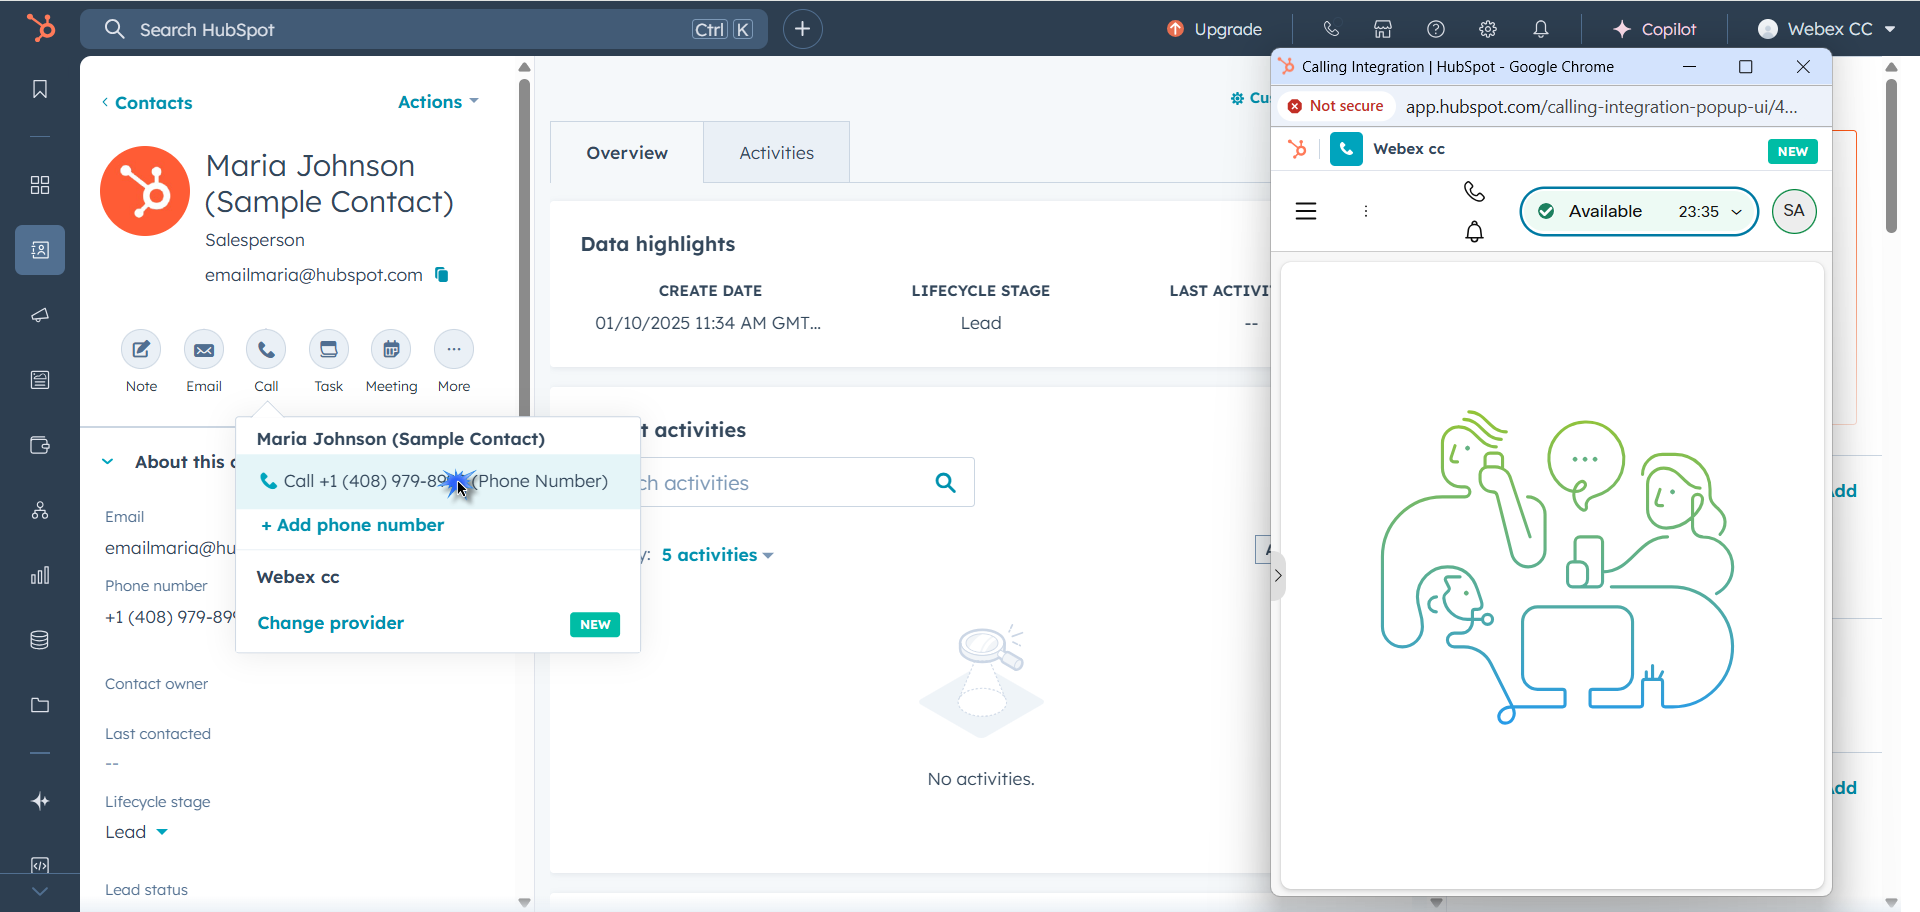The image size is (1920, 912).
Task: Click the Note icon under contact name
Action: pos(141,350)
